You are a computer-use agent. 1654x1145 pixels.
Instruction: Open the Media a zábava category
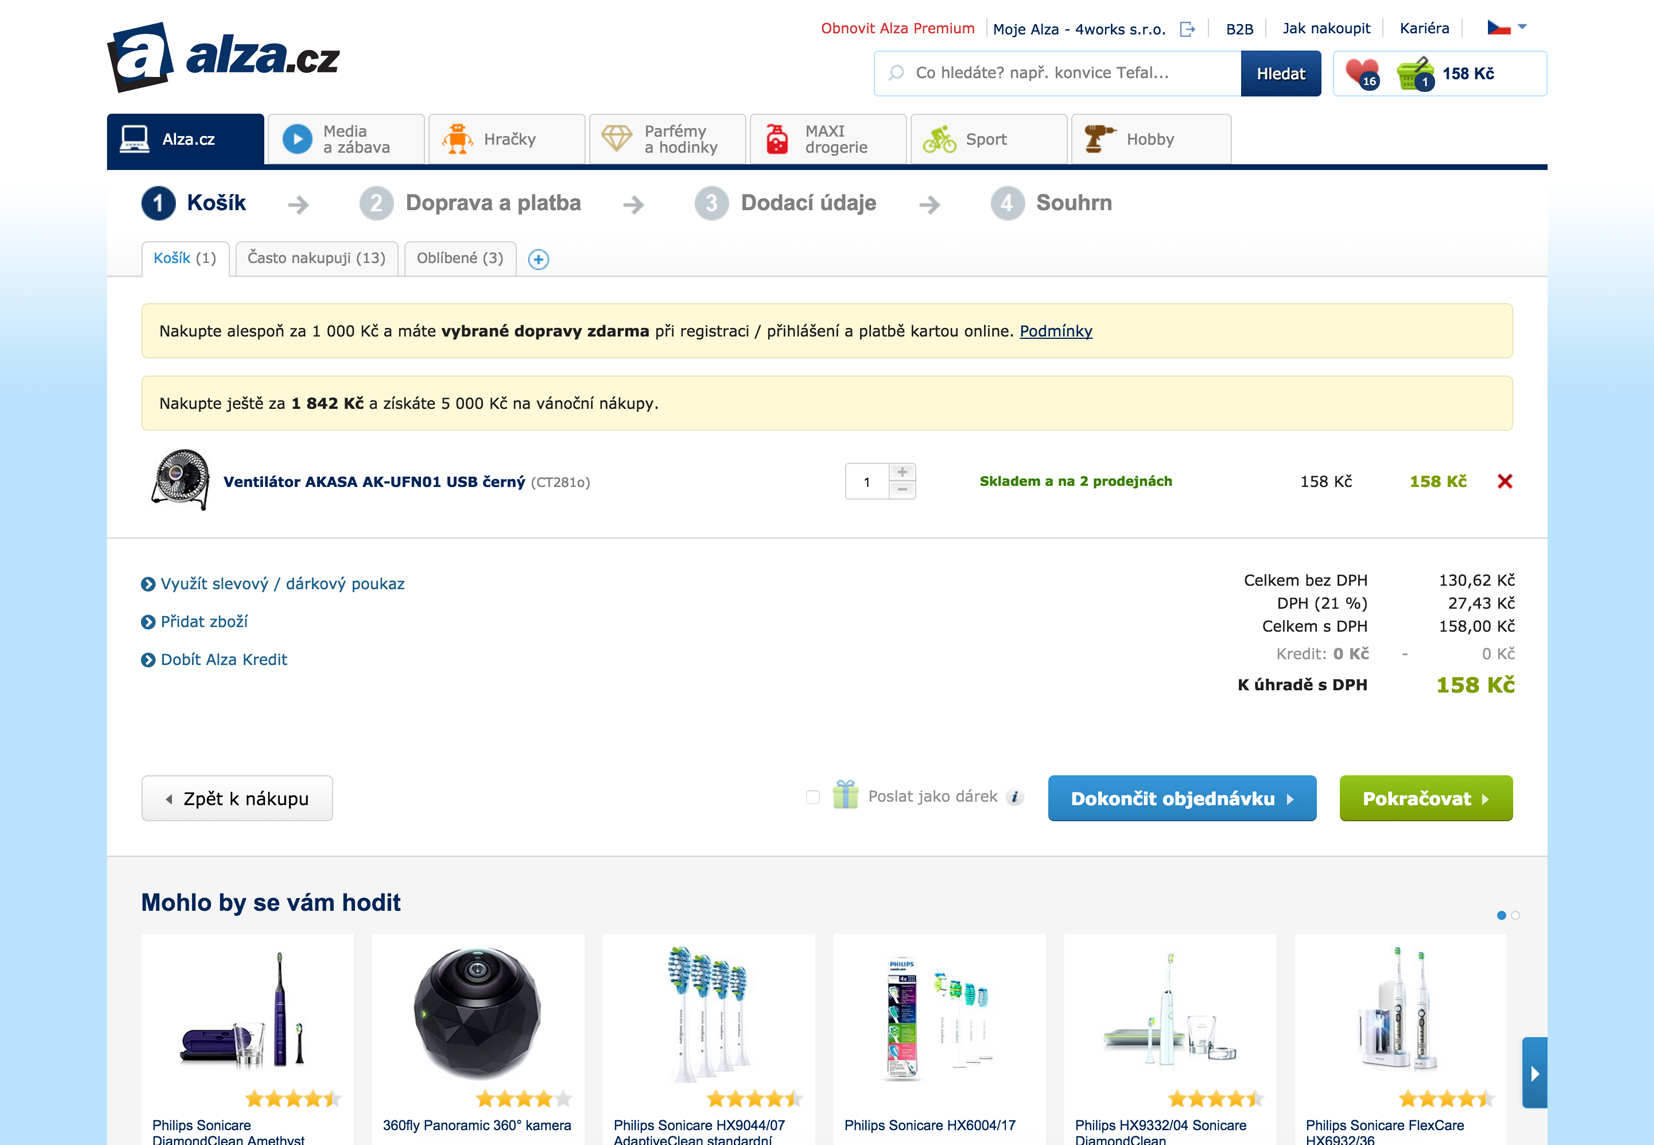point(346,139)
